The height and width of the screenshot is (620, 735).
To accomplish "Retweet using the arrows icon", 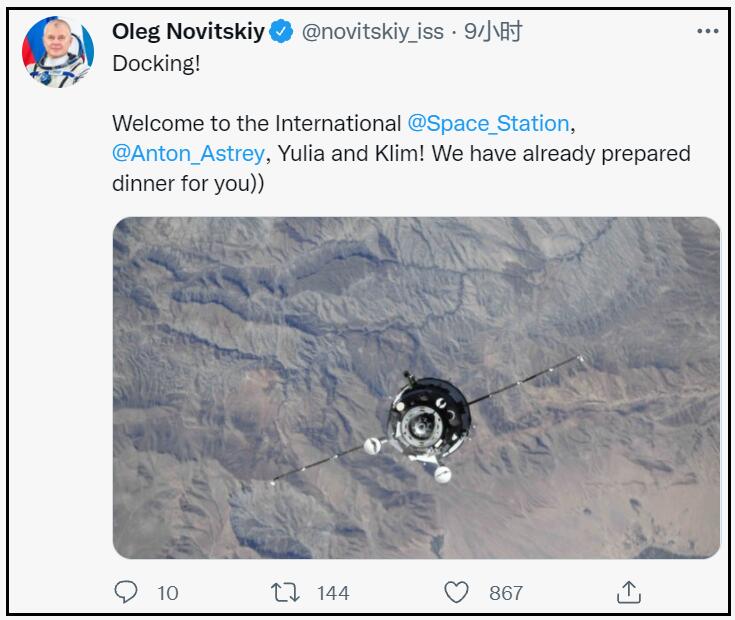I will pyautogui.click(x=285, y=592).
